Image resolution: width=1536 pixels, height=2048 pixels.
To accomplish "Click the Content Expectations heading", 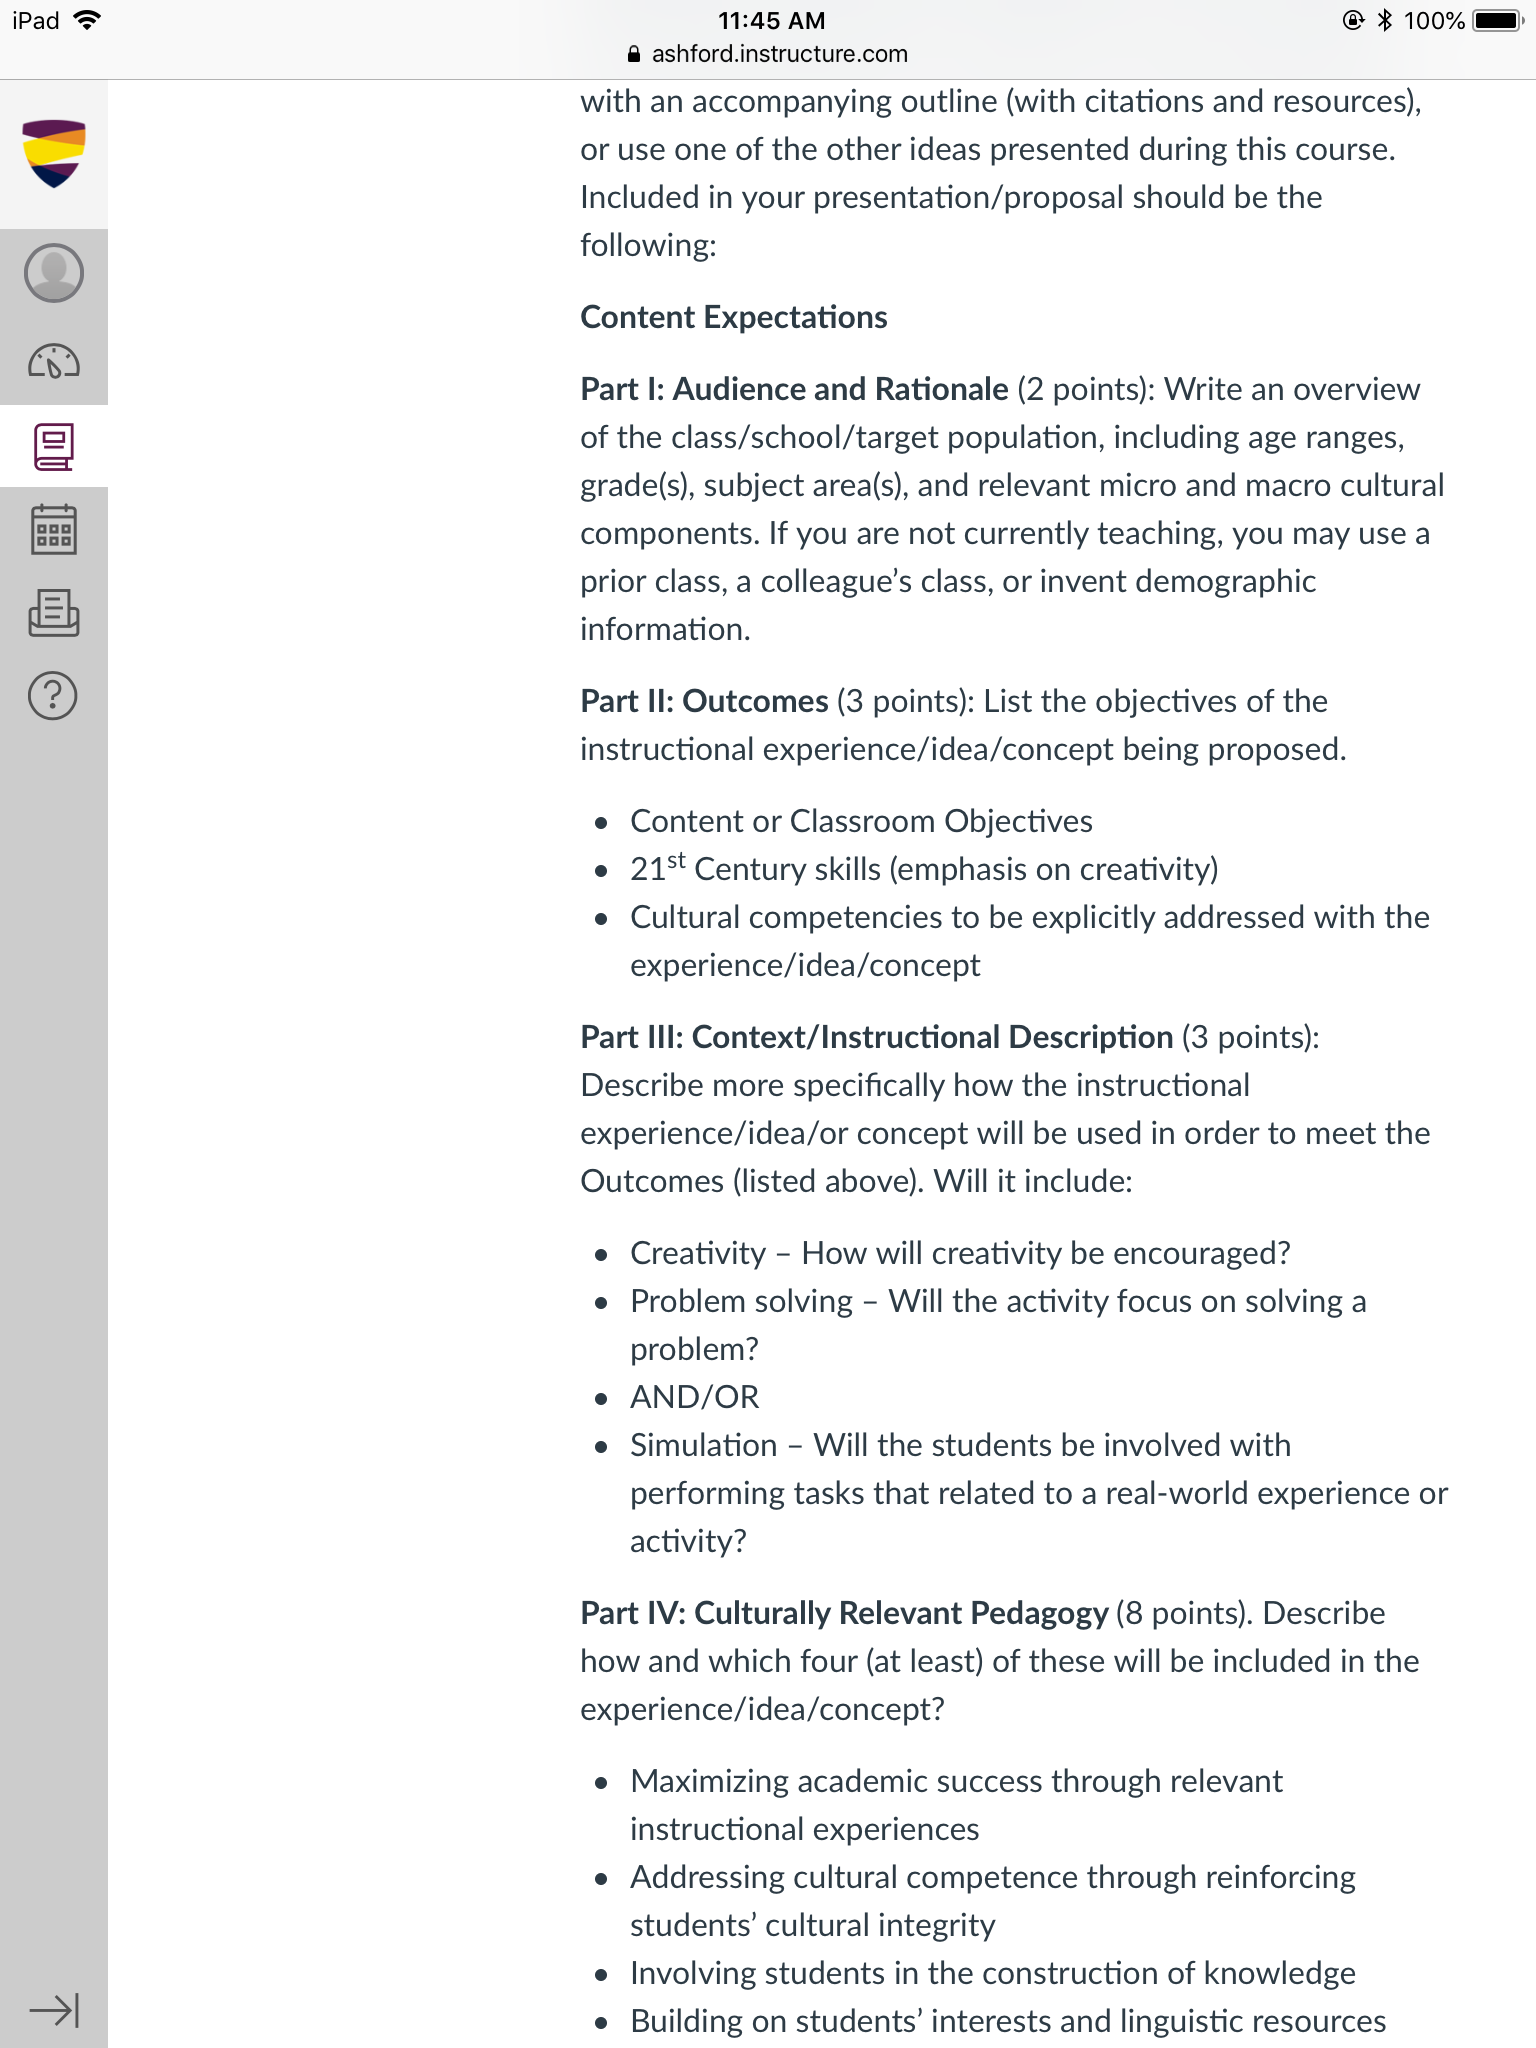I will point(734,317).
